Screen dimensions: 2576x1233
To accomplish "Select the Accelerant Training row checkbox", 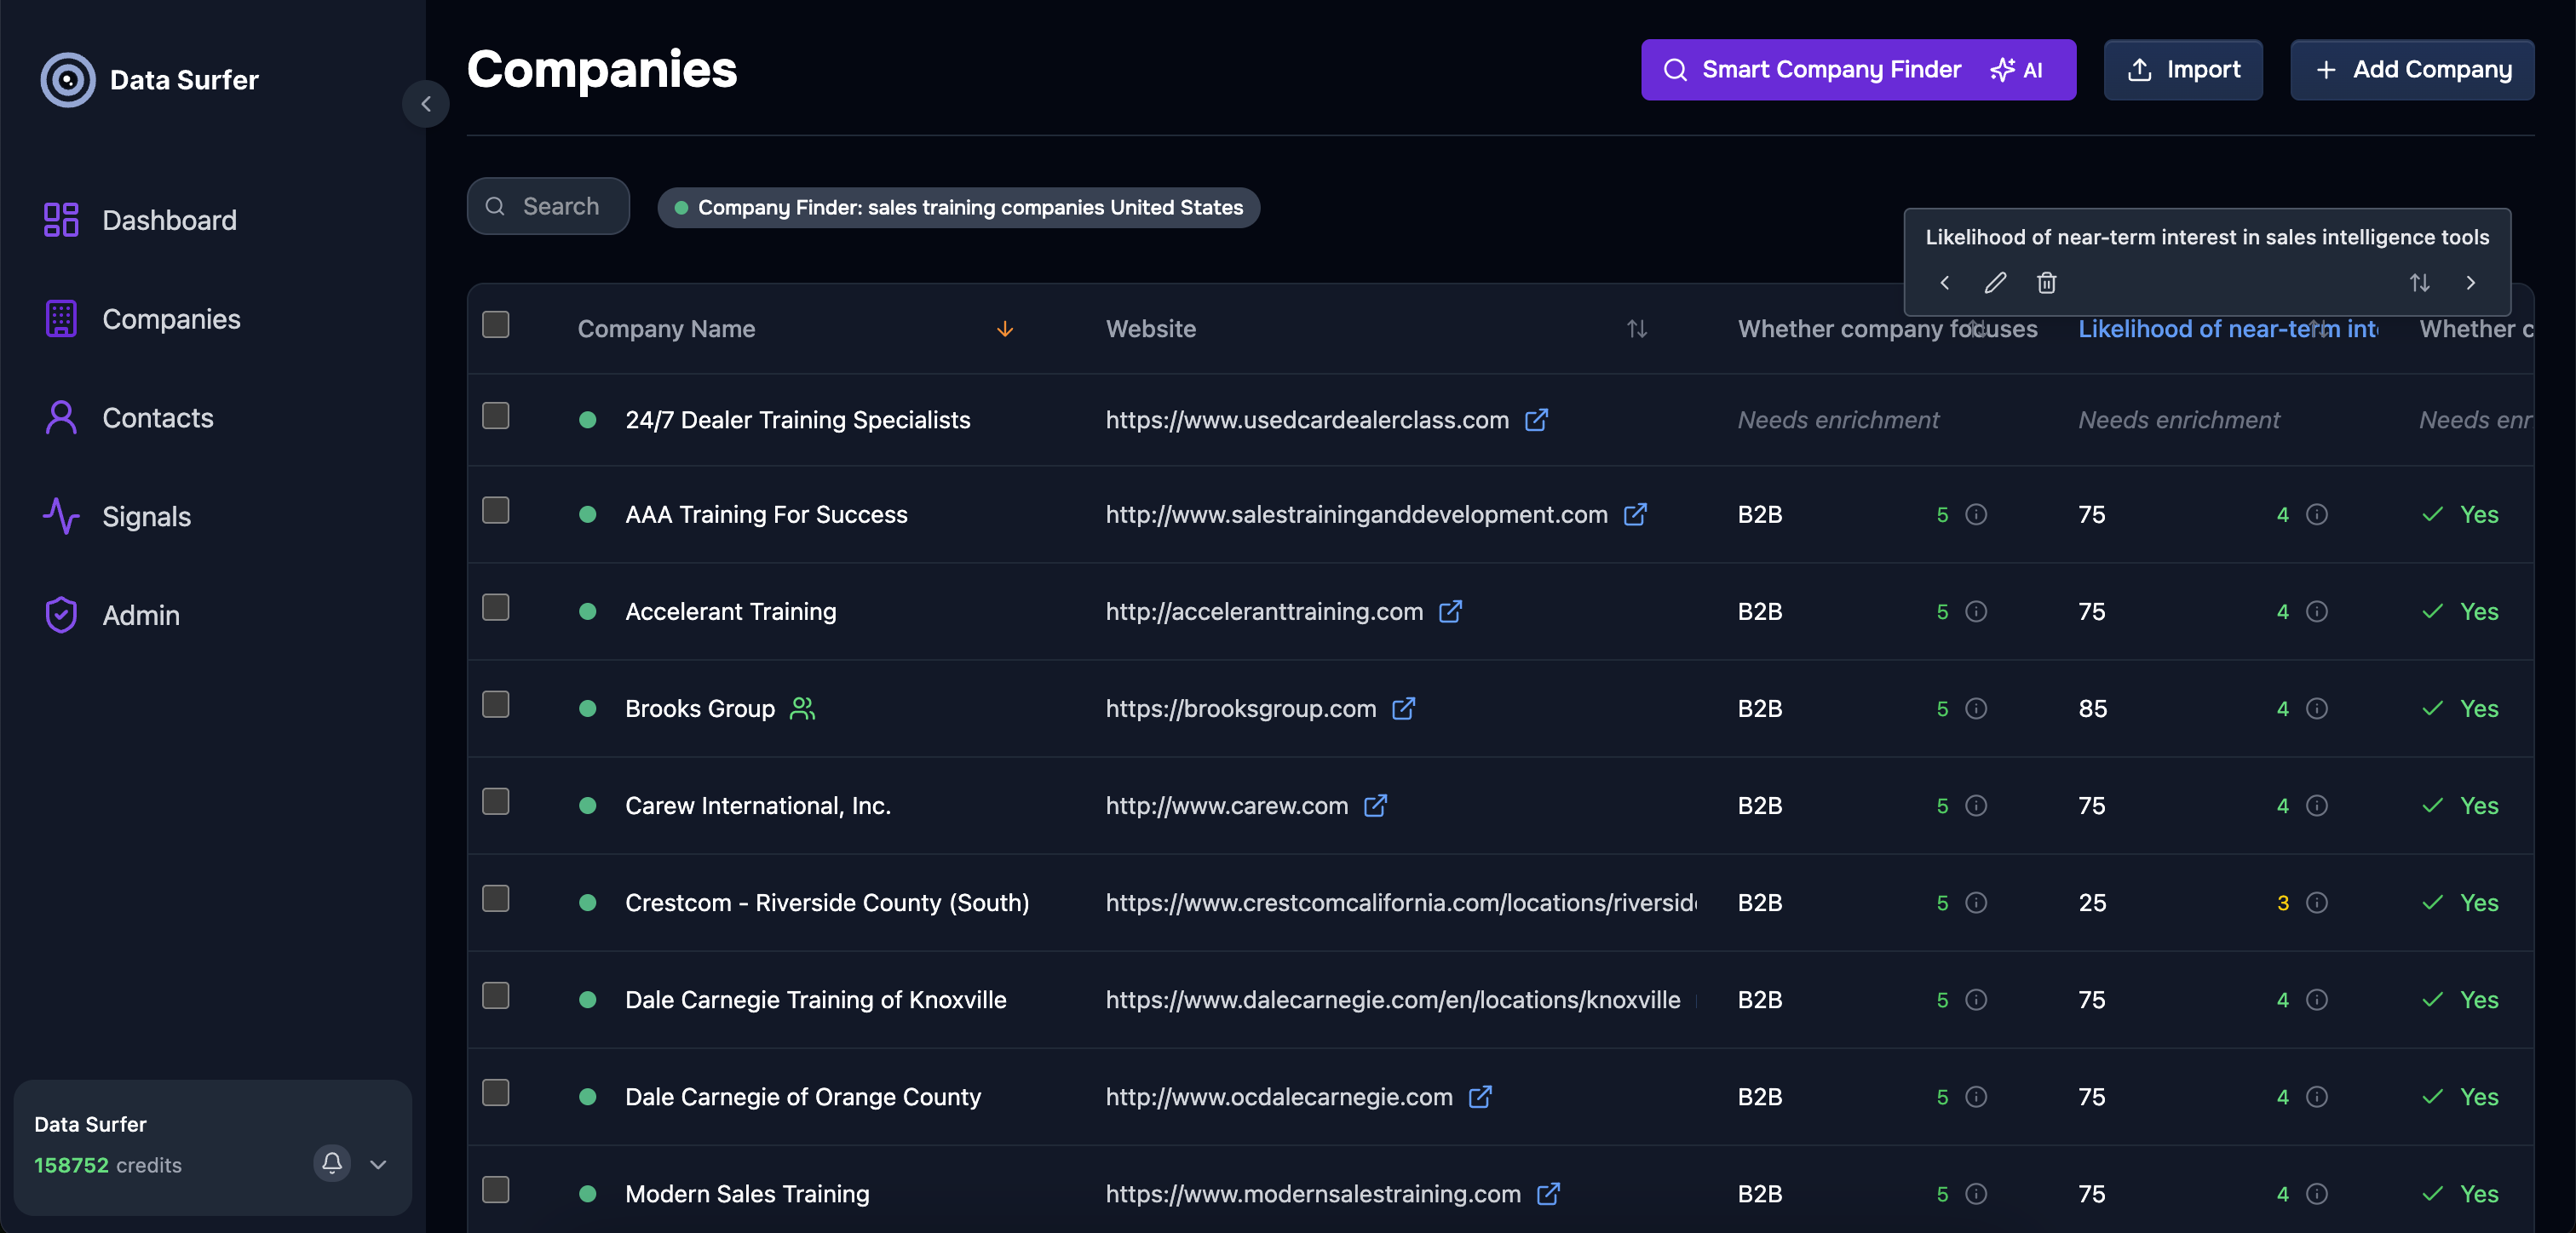I will tap(496, 608).
